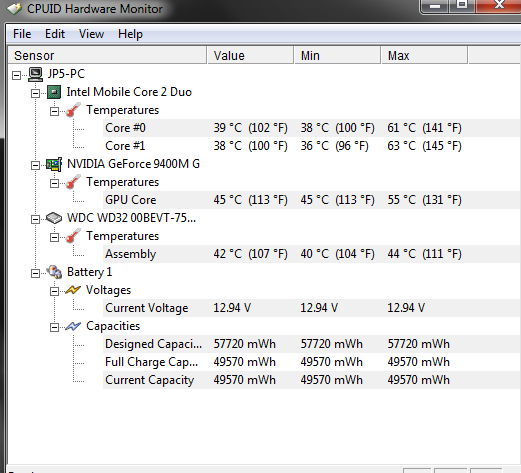
Task: Select the GPU Core row
Action: (x=312, y=200)
